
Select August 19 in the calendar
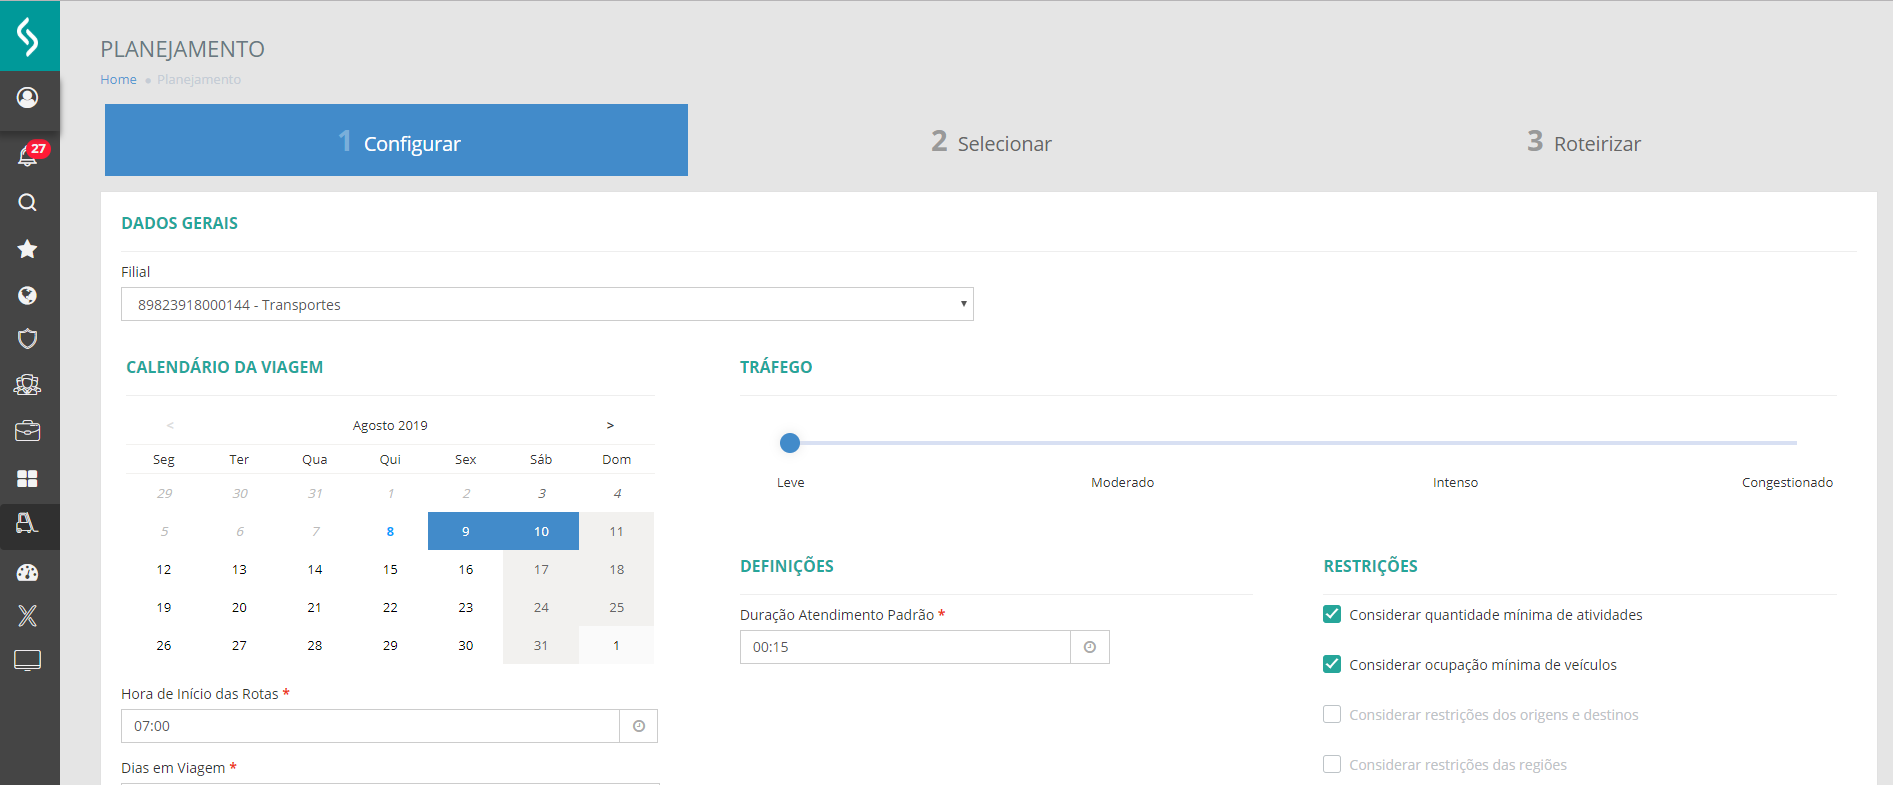click(x=164, y=607)
